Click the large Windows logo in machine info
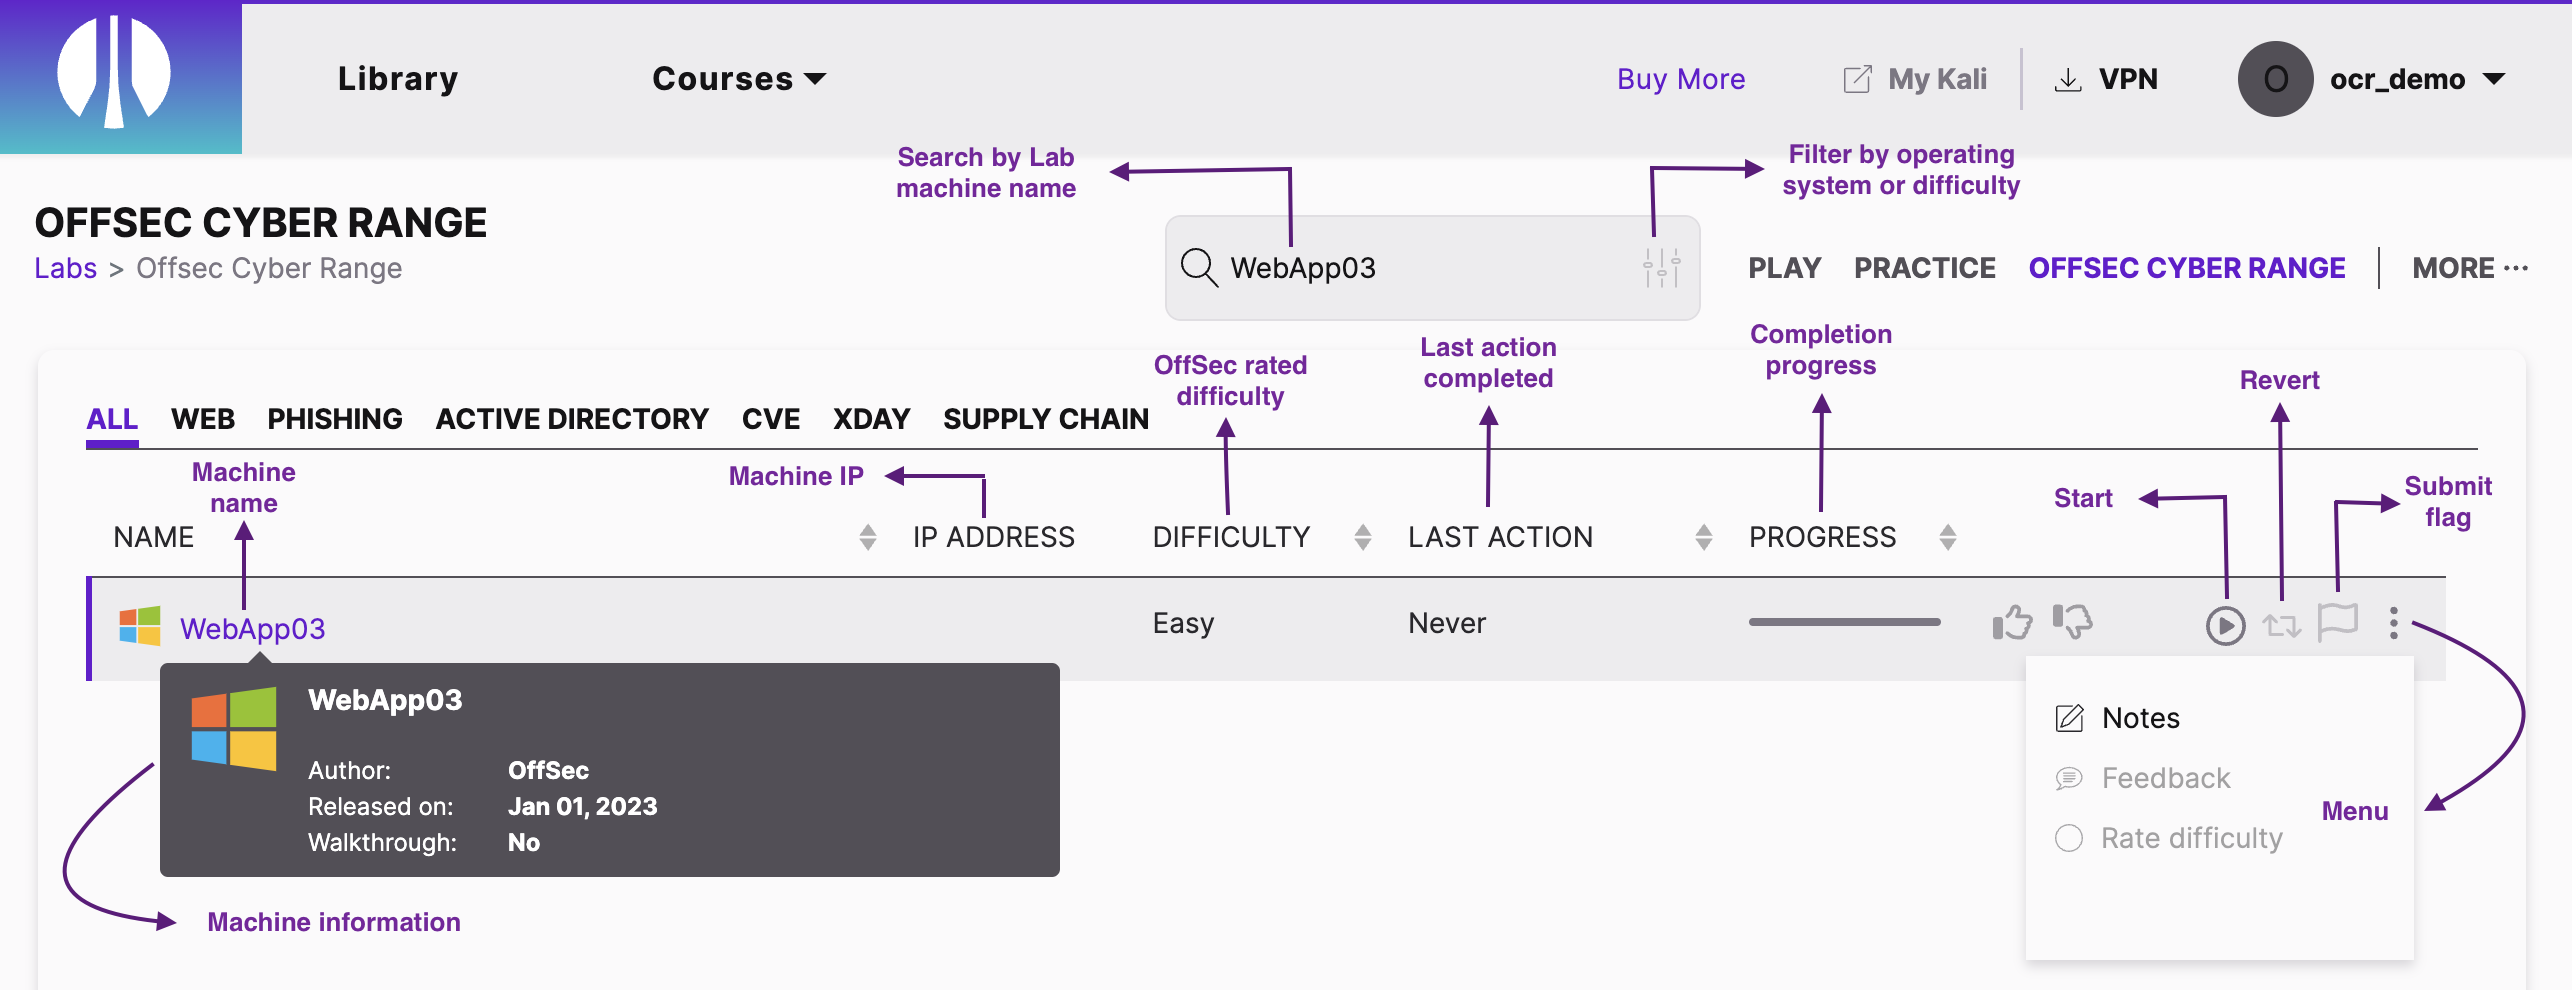Viewport: 2572px width, 990px height. click(x=234, y=728)
